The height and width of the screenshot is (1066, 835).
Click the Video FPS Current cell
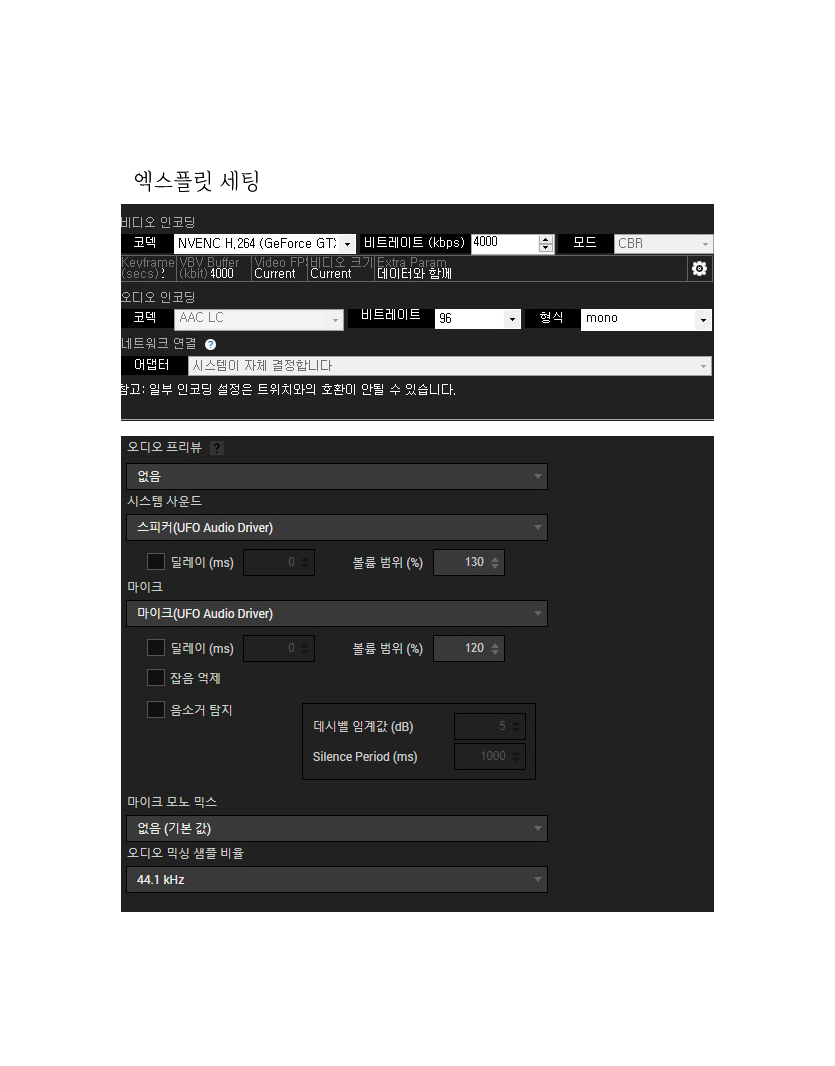pyautogui.click(x=279, y=268)
